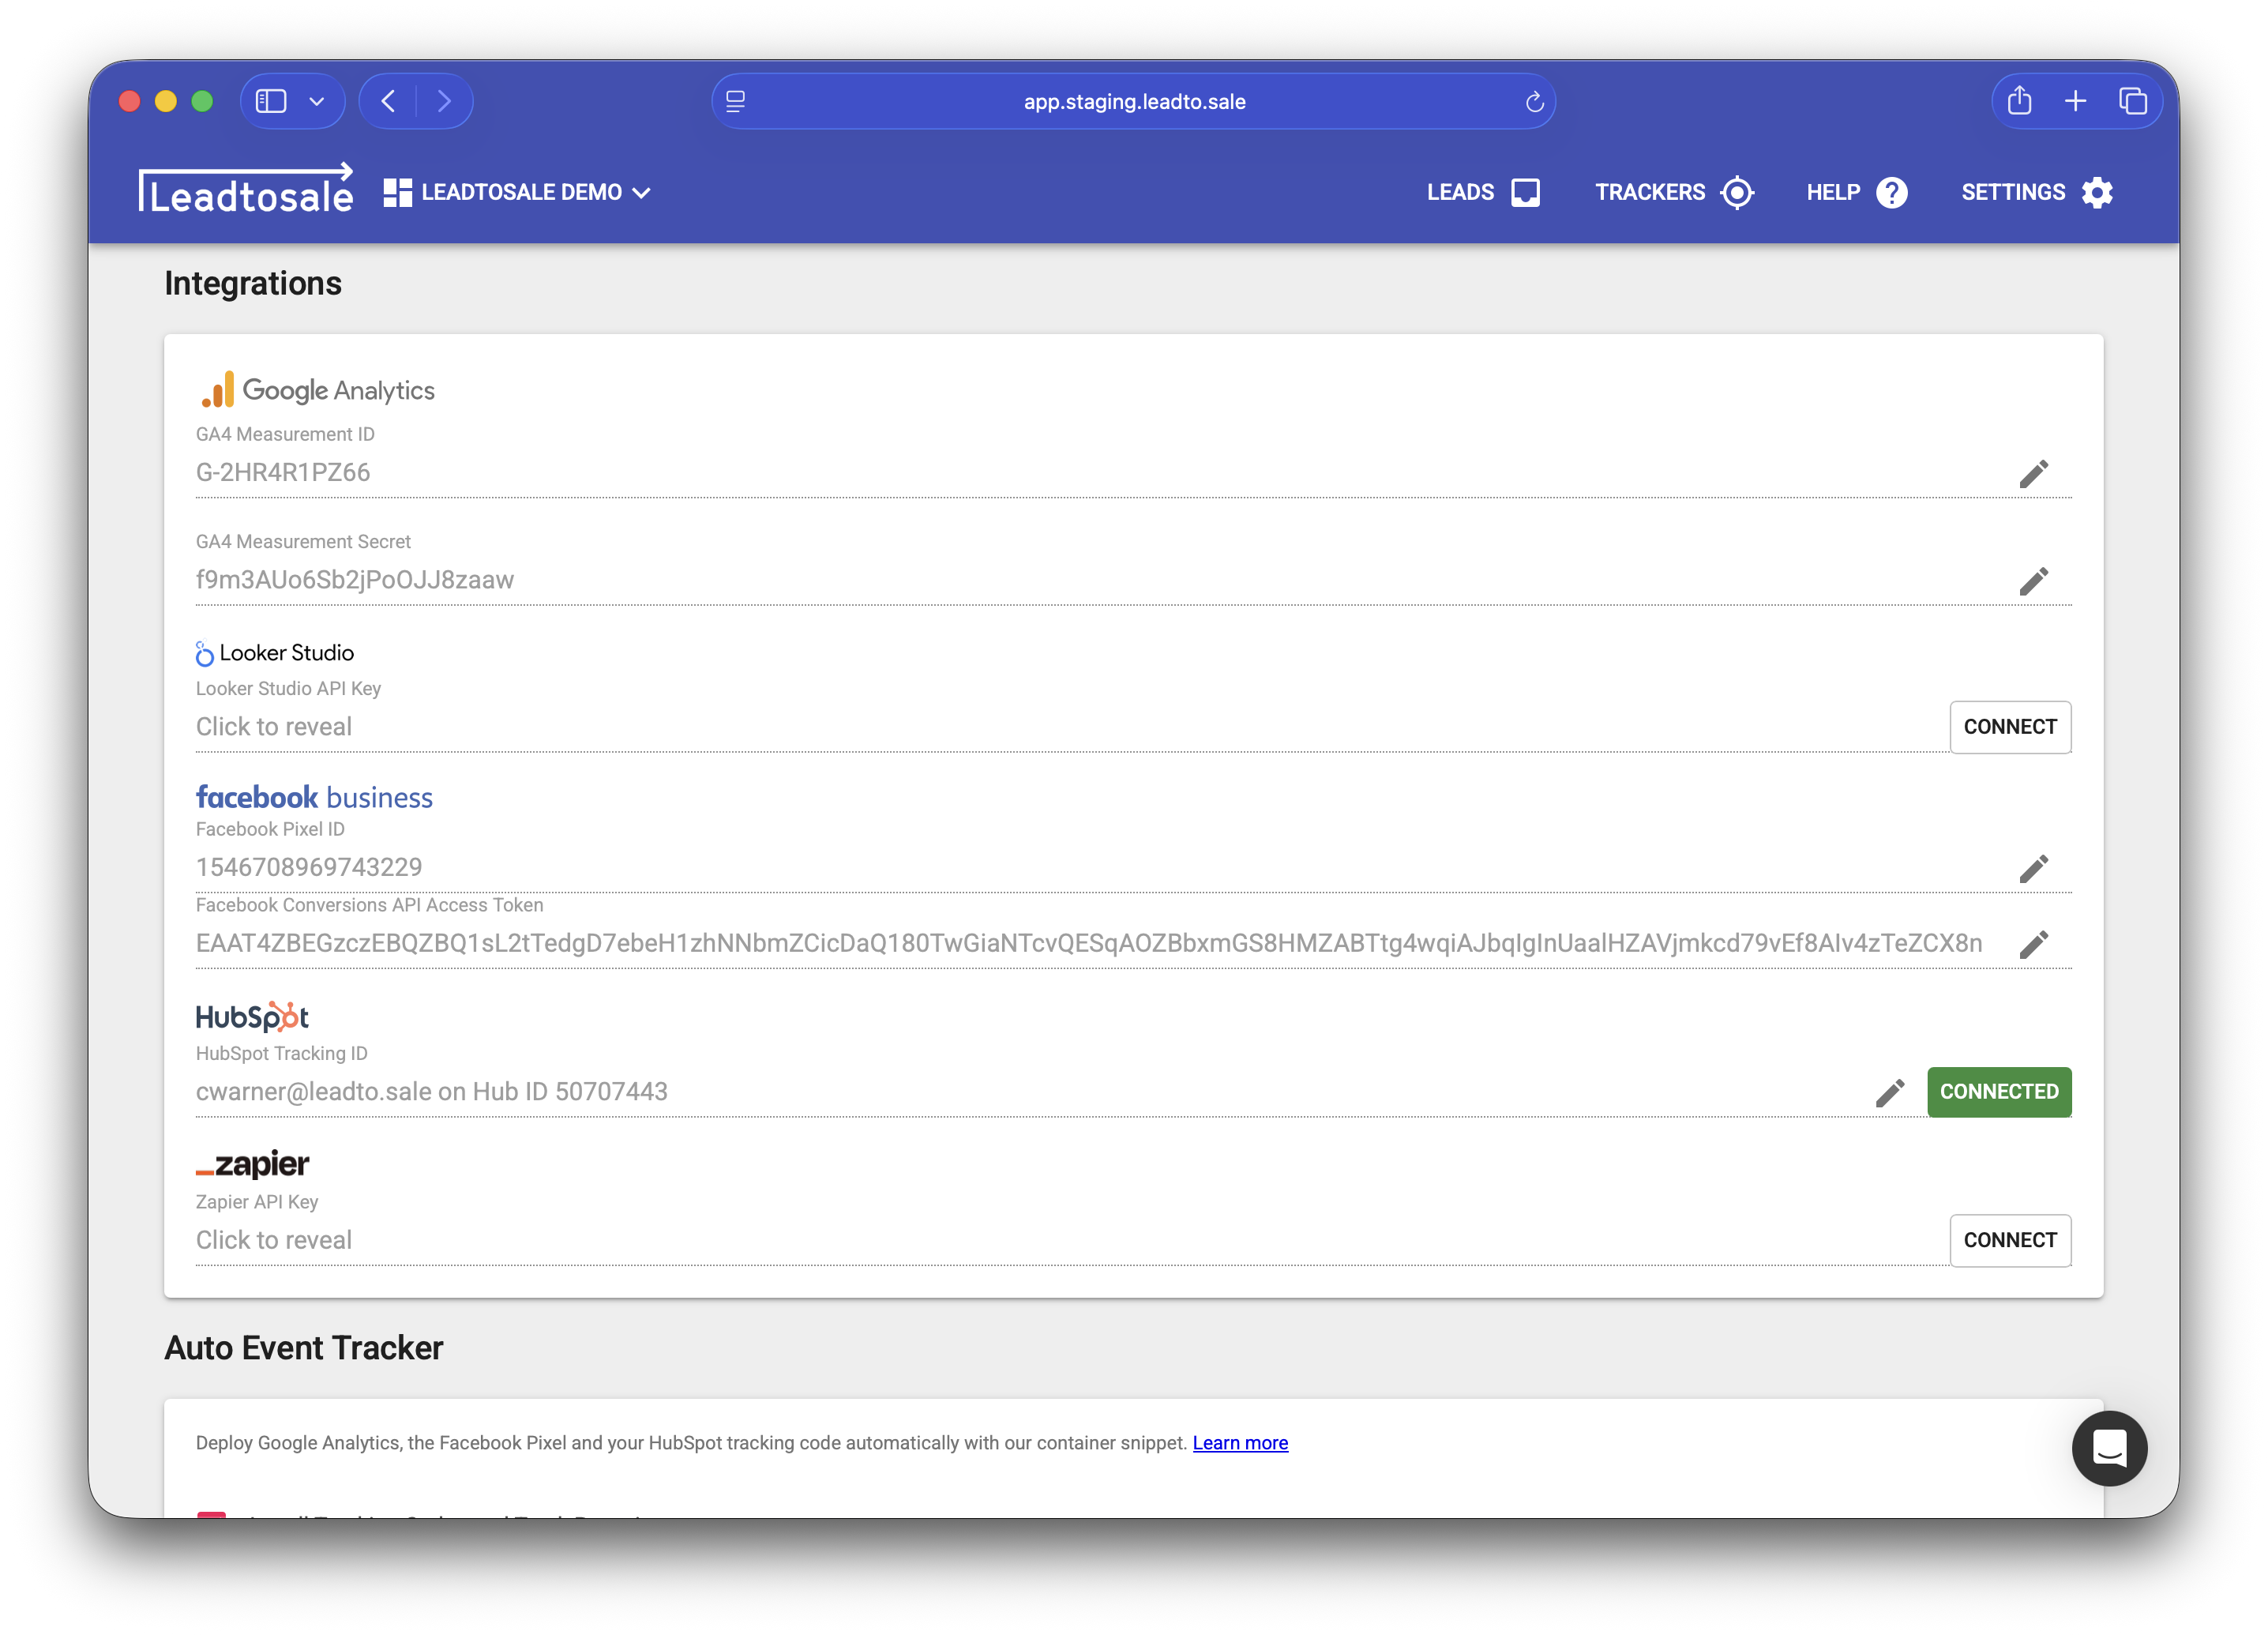Reveal the Zapier API Key
2268x1635 pixels.
coord(273,1240)
